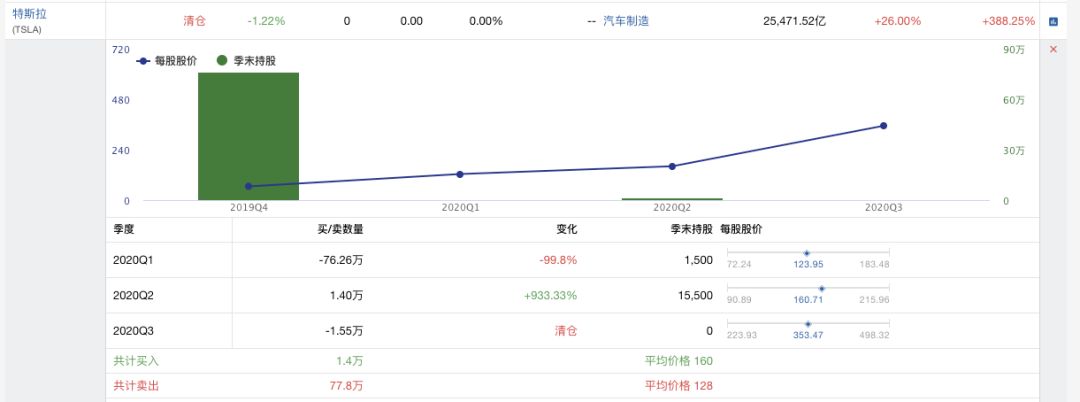Viewport: 1080px width, 402px height.
Task: Click the 25,471.52亿 market cap value
Action: [x=794, y=21]
